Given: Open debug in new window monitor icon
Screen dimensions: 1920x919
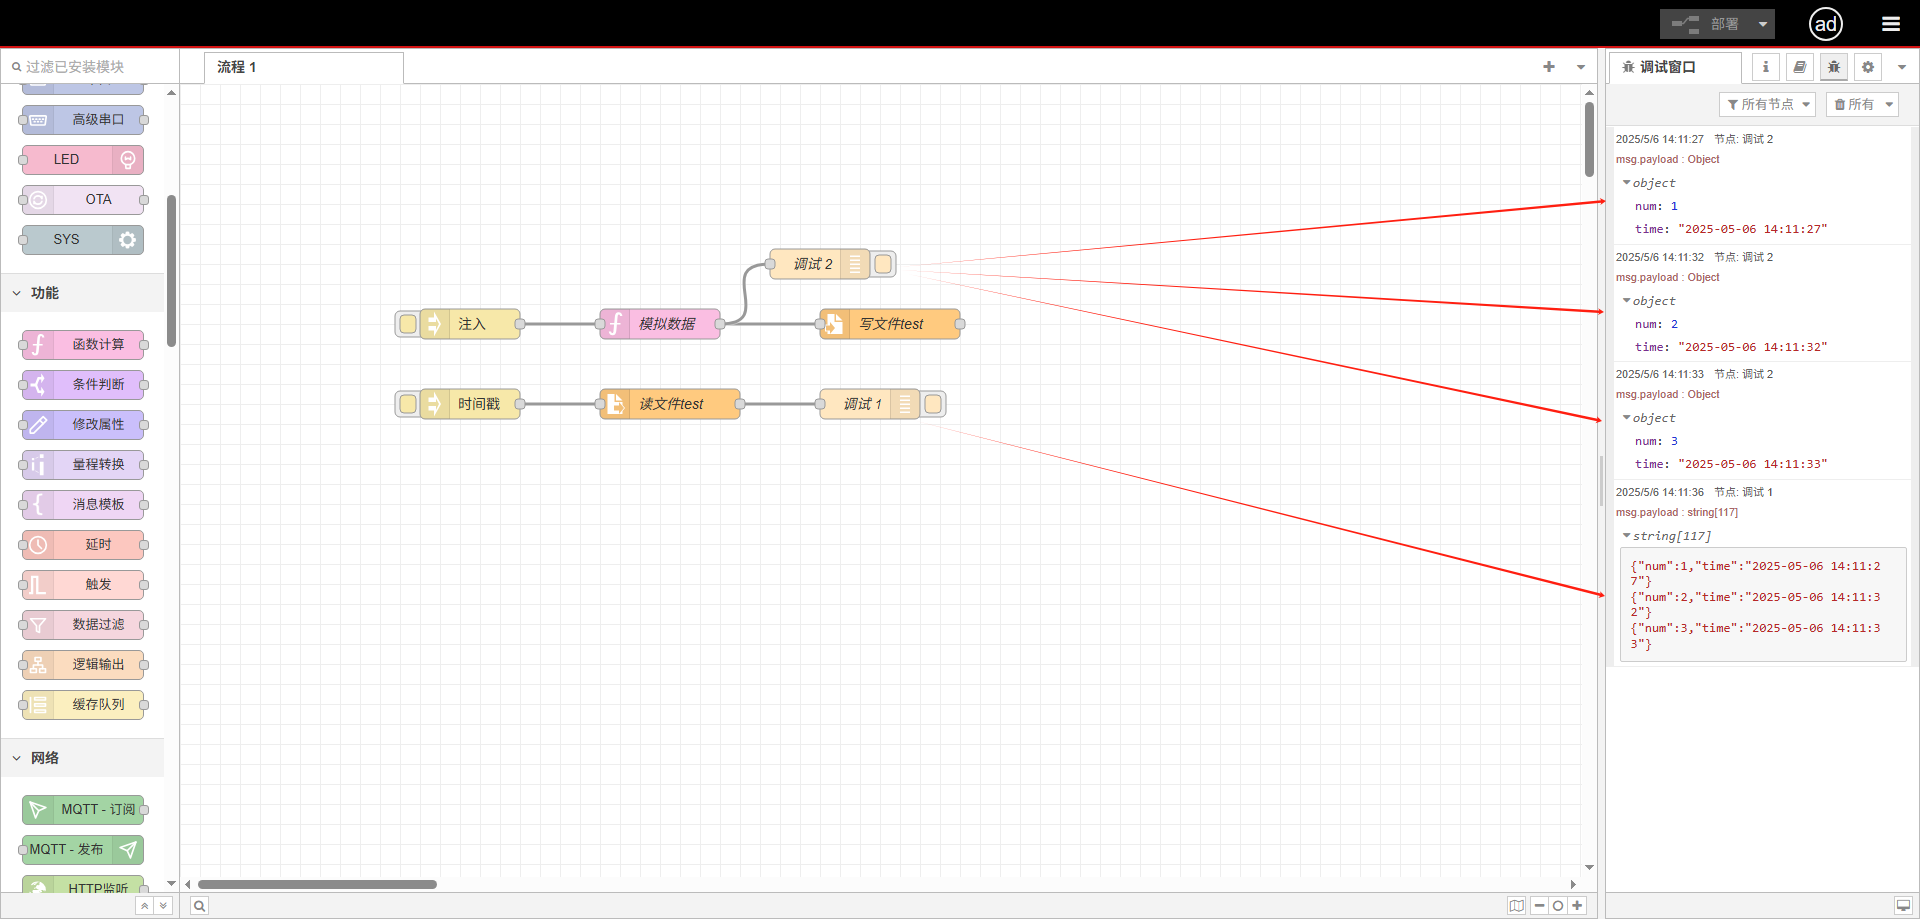Looking at the screenshot, I should point(1903,906).
